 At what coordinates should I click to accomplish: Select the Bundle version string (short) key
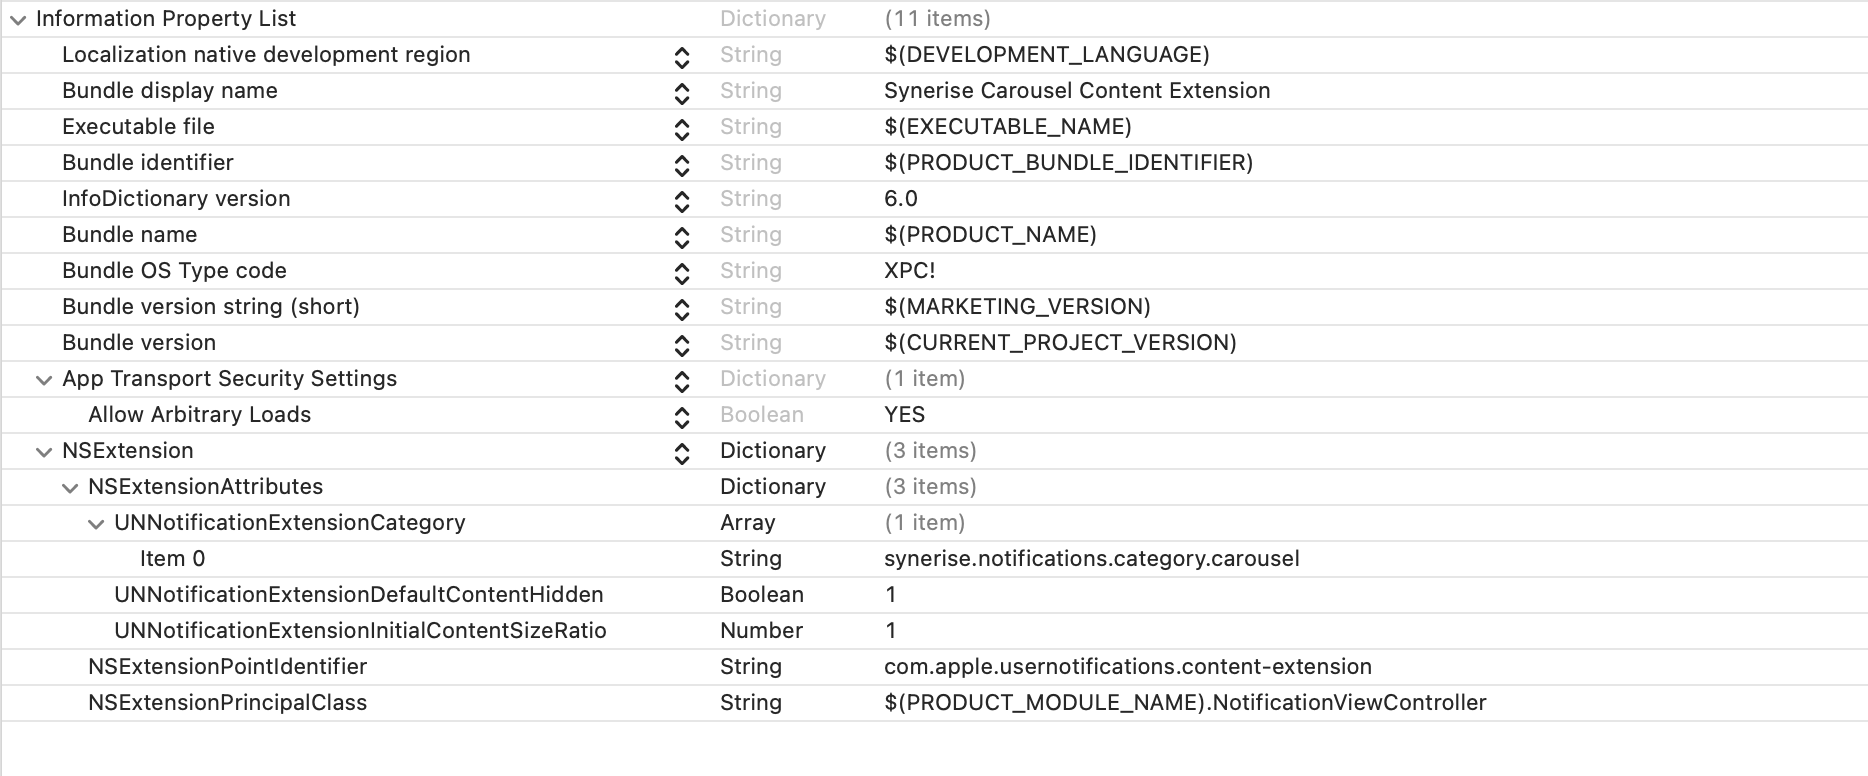coord(211,307)
